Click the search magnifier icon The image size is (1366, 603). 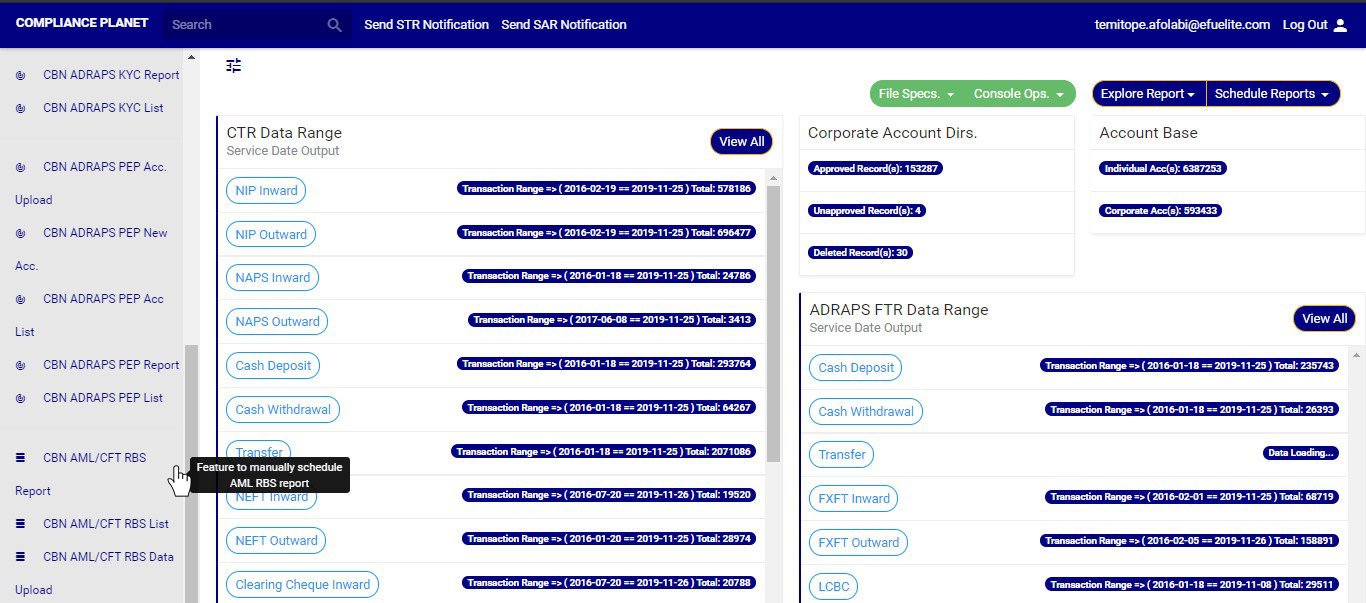[335, 25]
